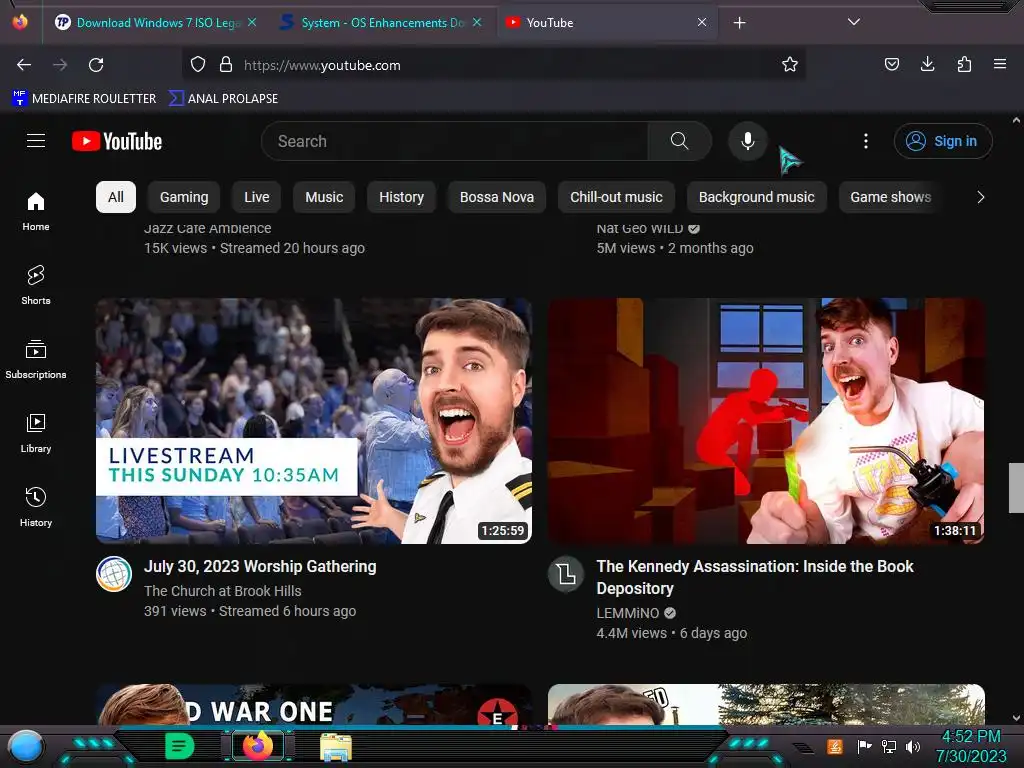Open the green notes app on taskbar

click(180, 746)
